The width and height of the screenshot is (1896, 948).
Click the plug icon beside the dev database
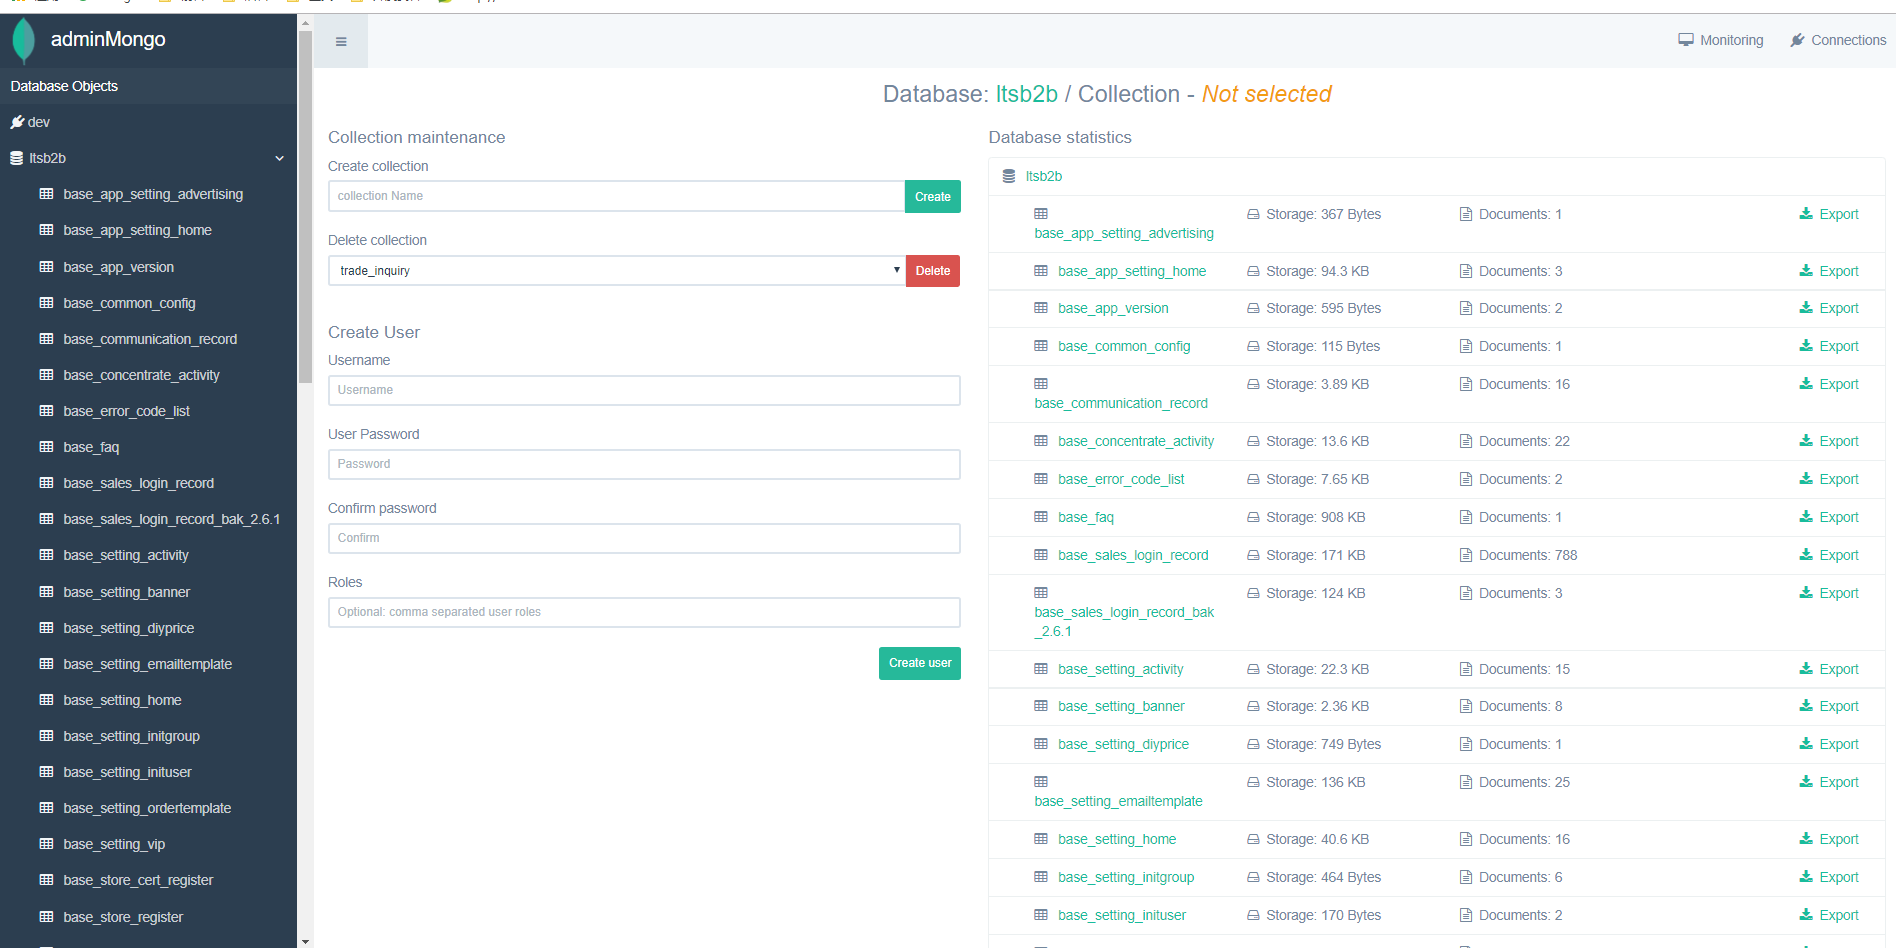point(16,121)
